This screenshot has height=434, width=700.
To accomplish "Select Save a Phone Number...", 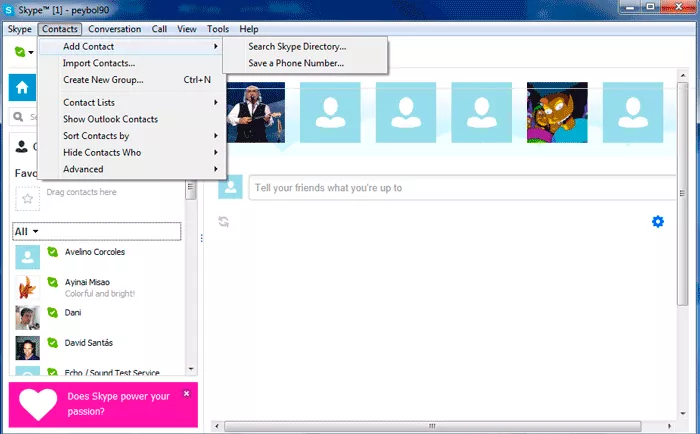I will 305,63.
